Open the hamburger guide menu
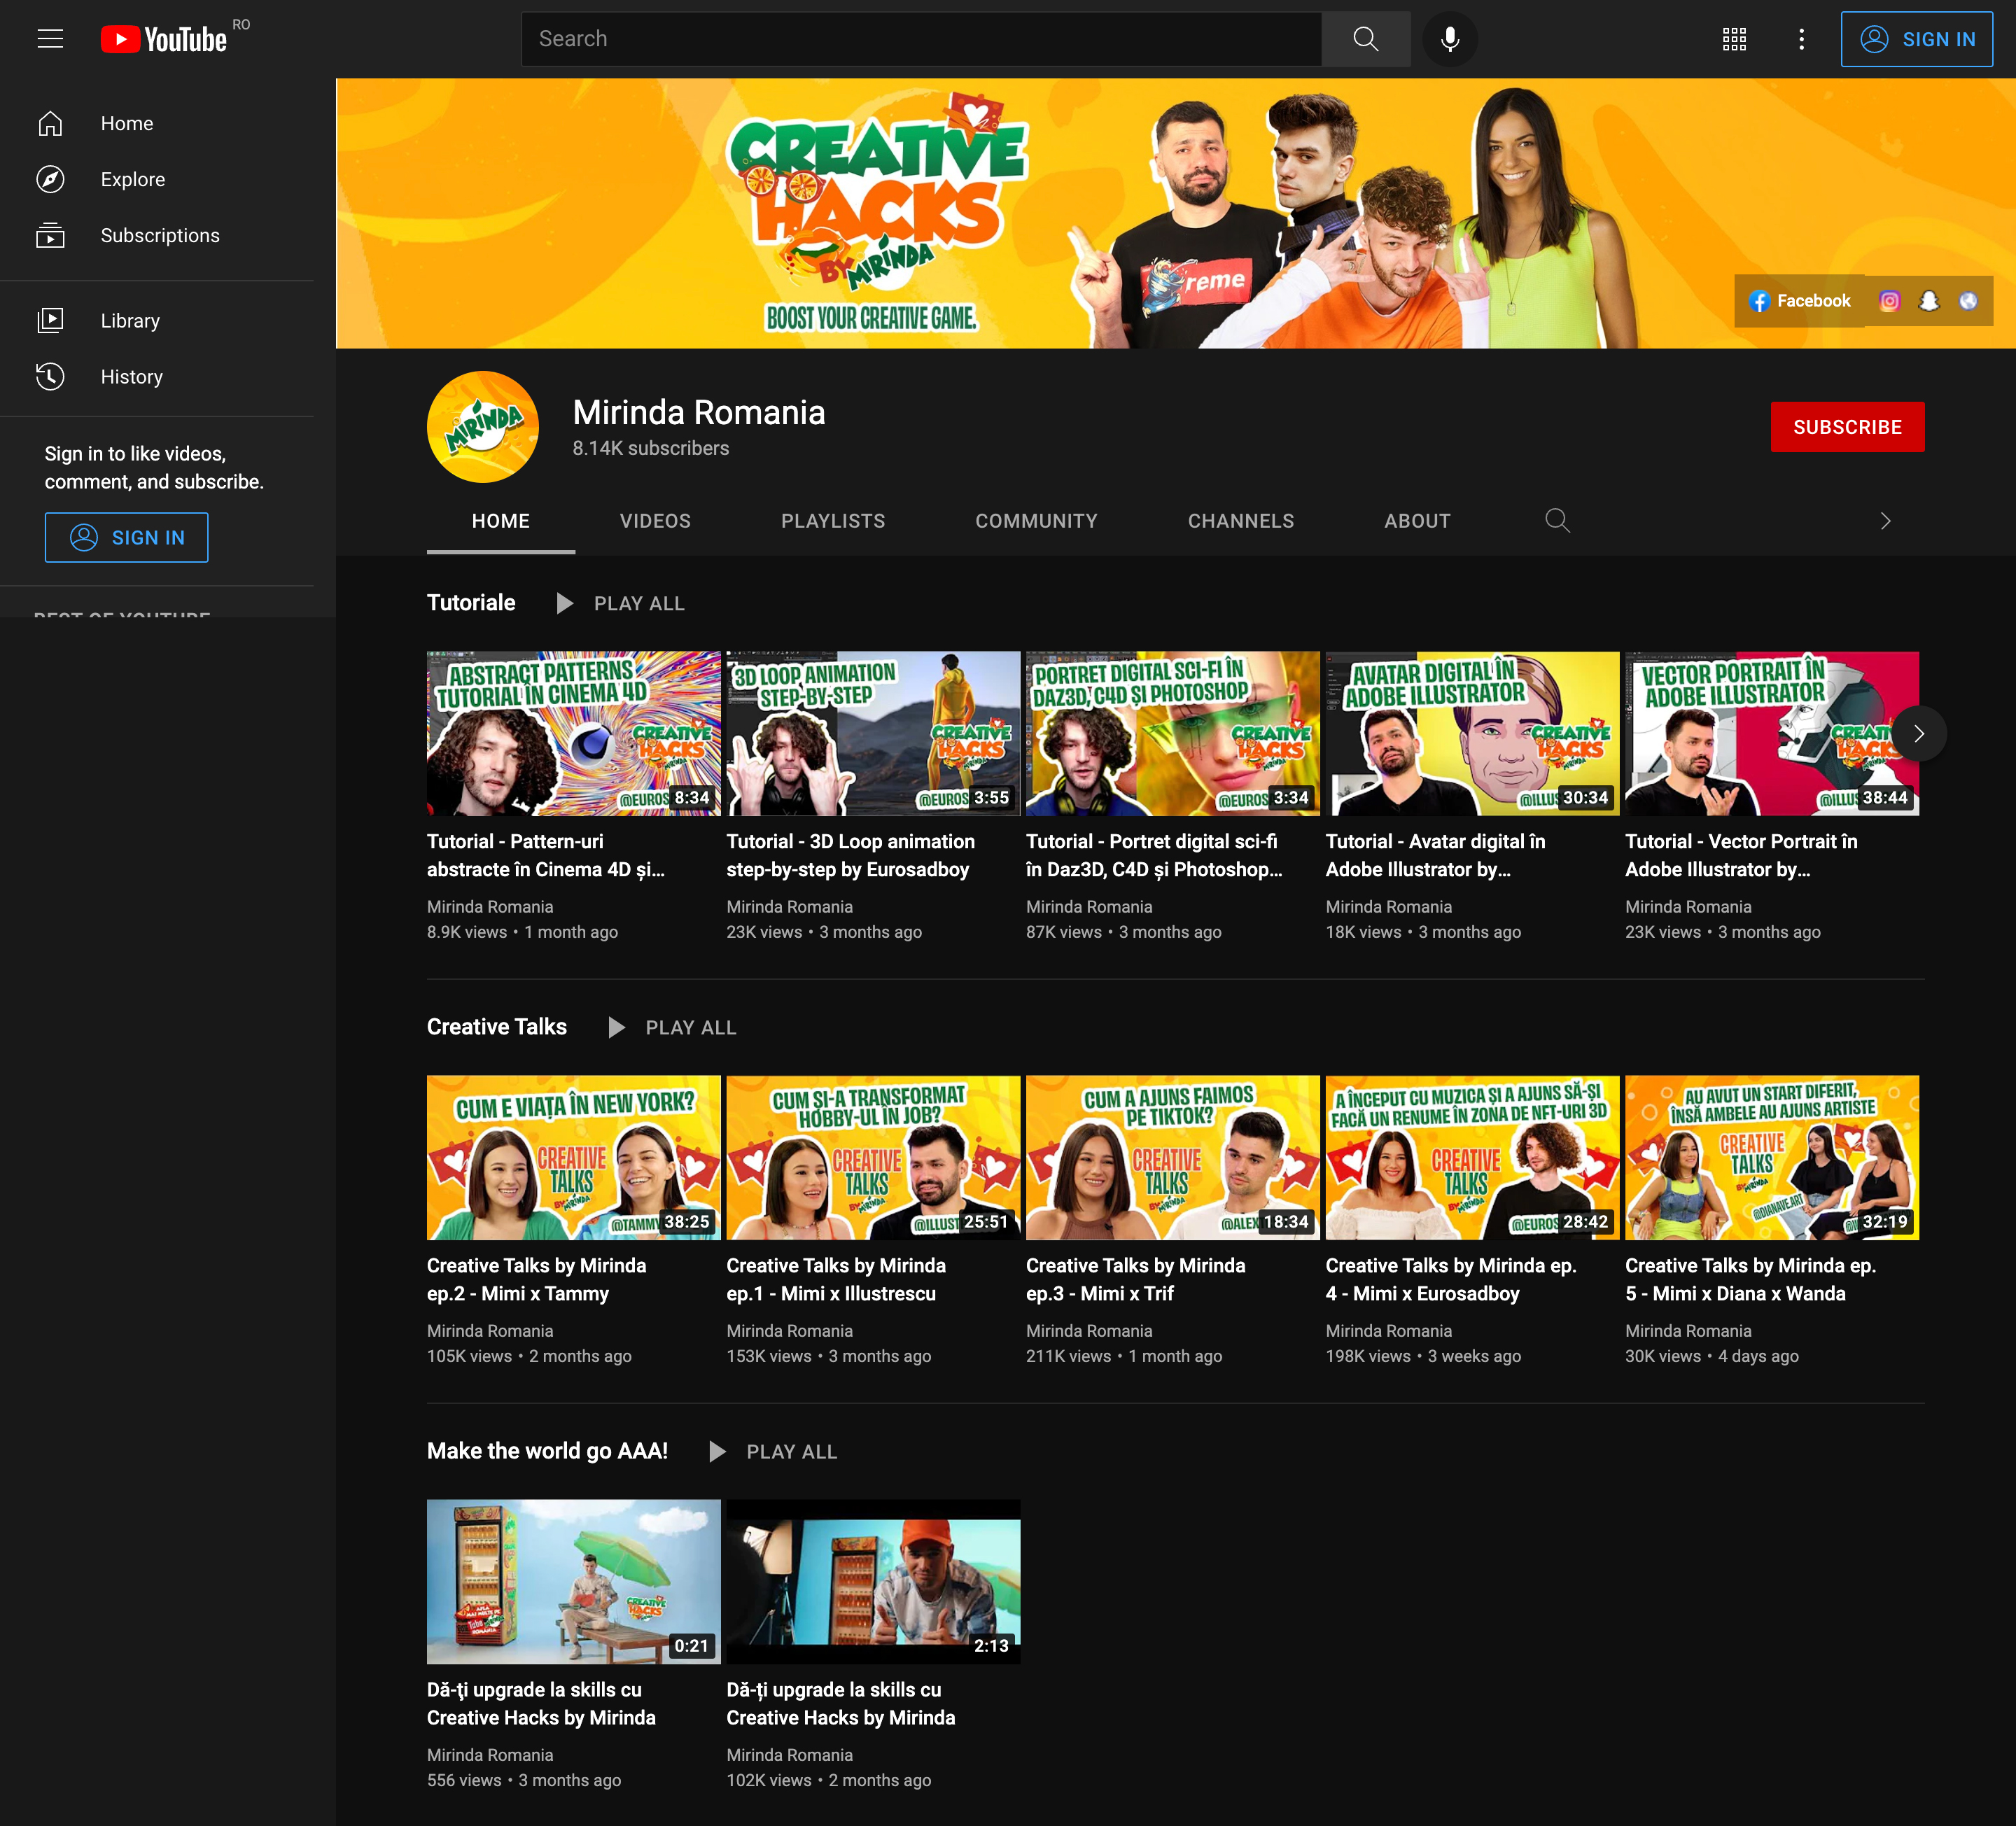 (50, 39)
